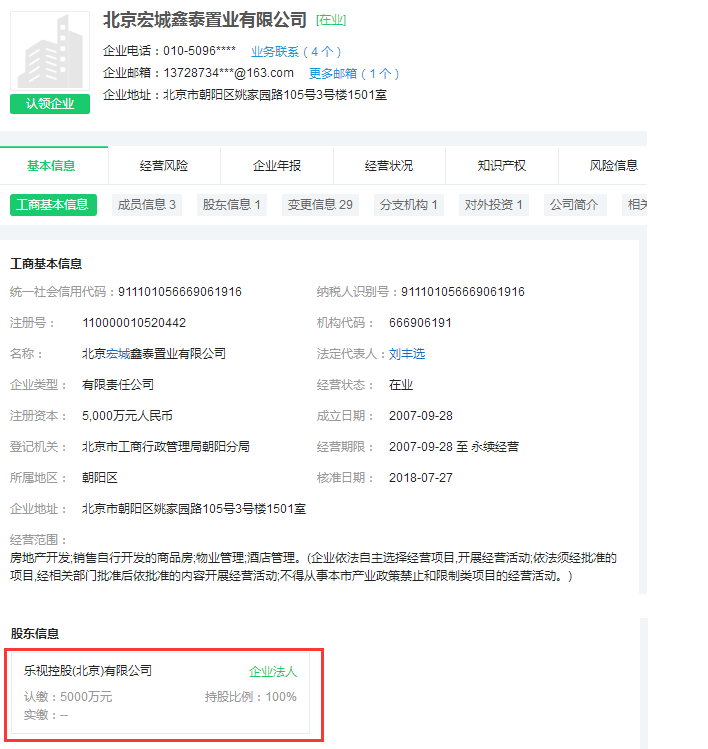The height and width of the screenshot is (749, 708).
Task: Jump to 对外投资 1 section
Action: tap(493, 205)
